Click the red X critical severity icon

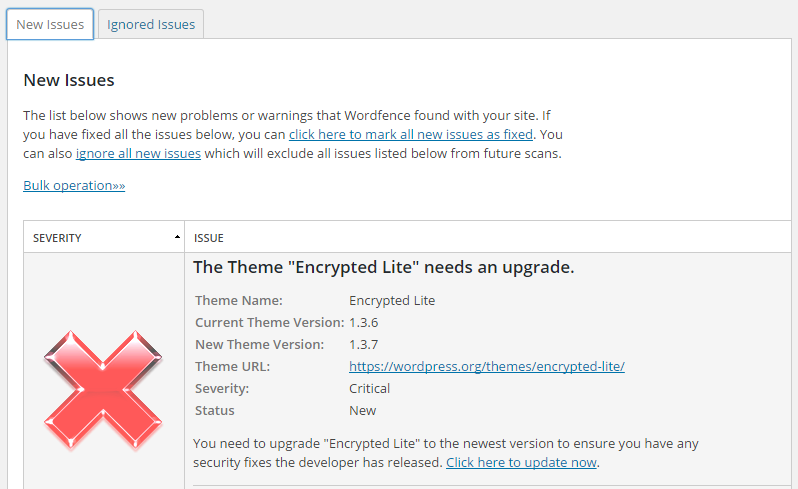[x=103, y=390]
